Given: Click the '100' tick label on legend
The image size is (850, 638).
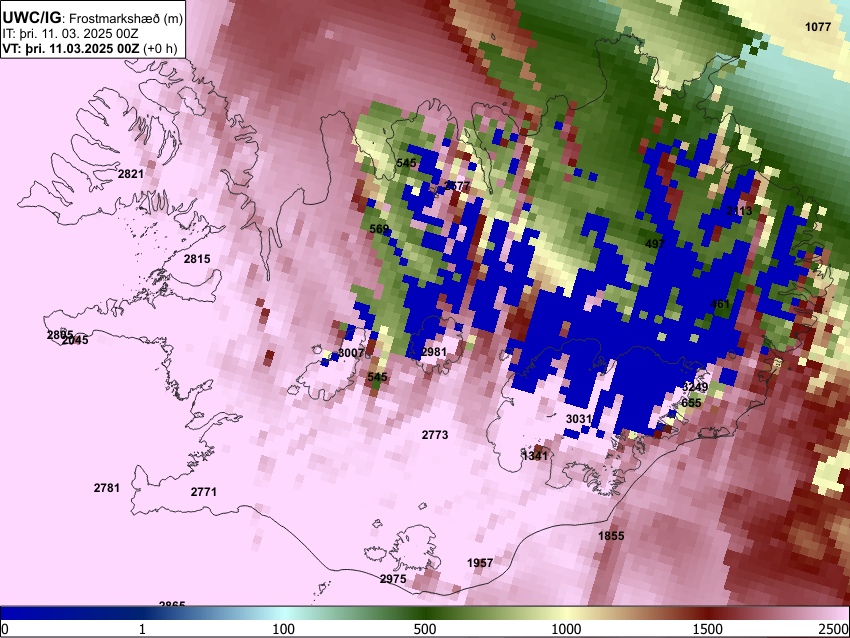Looking at the screenshot, I should (284, 629).
